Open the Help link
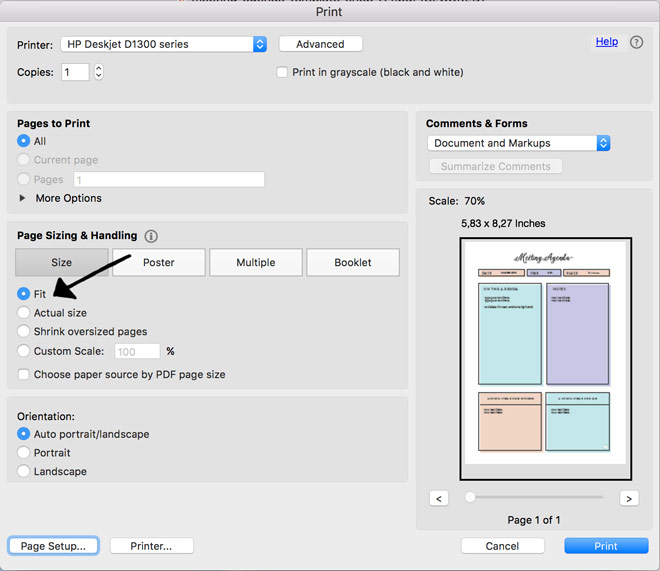The height and width of the screenshot is (571, 660). 606,42
